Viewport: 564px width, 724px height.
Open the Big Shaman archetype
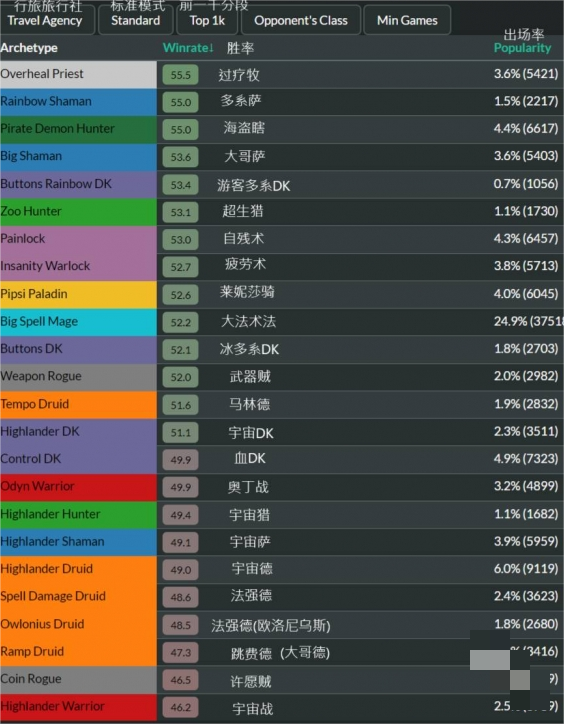[79, 157]
